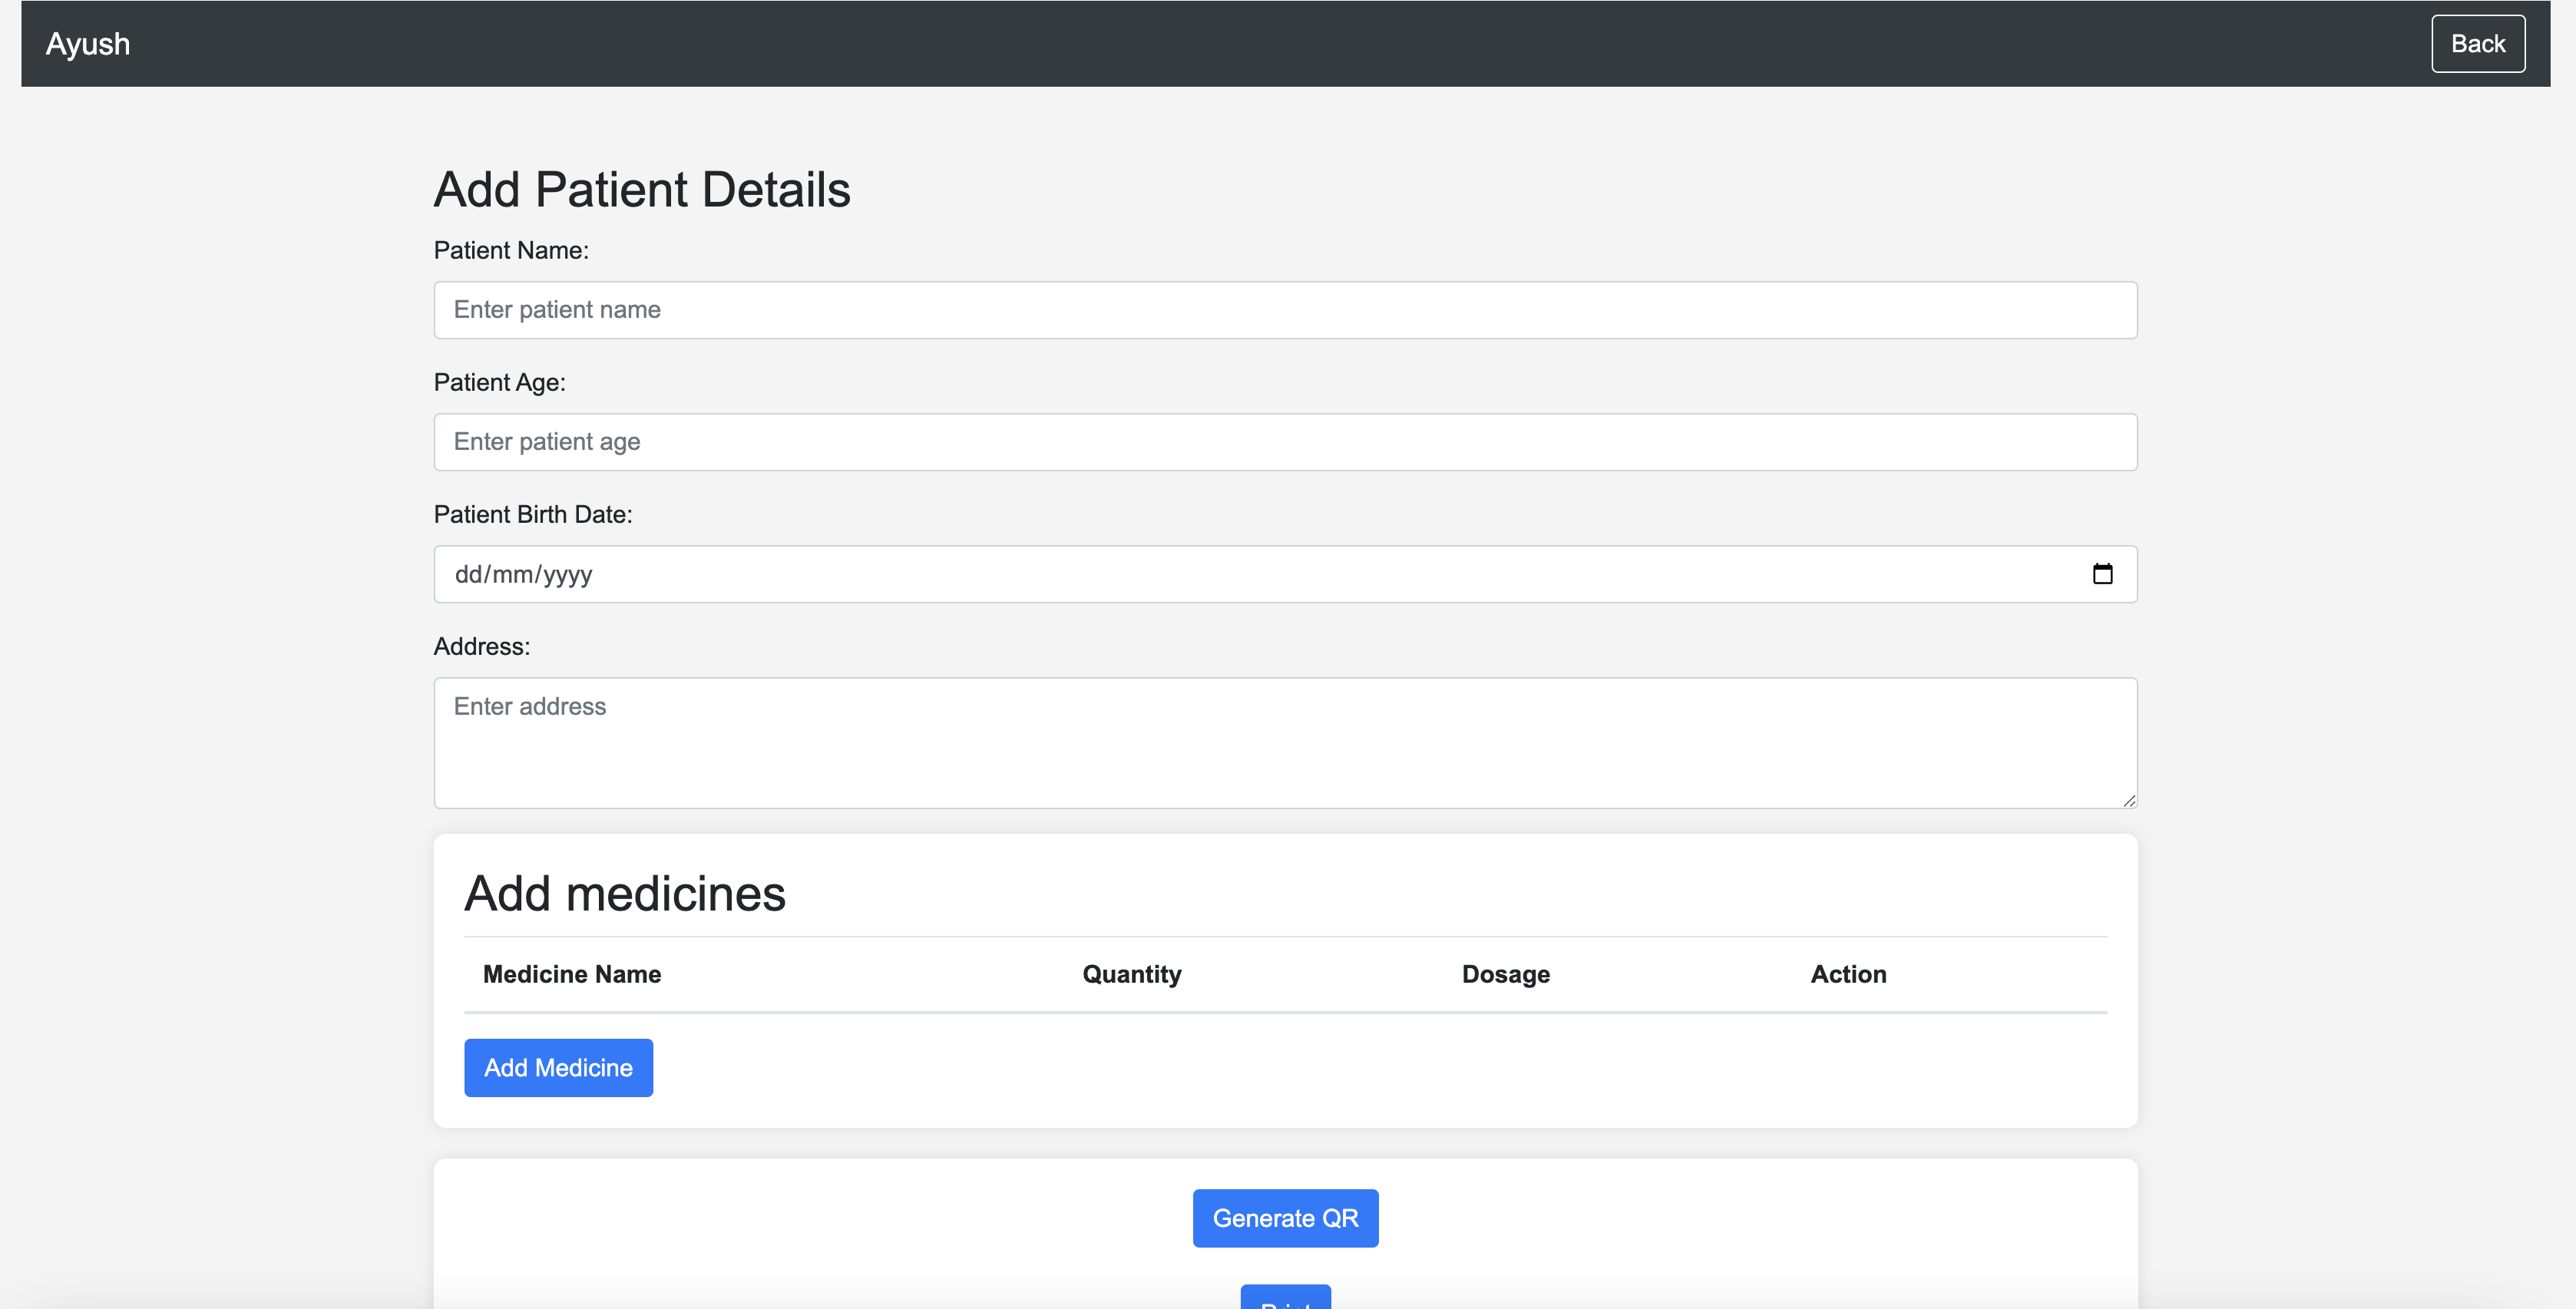Image resolution: width=2576 pixels, height=1309 pixels.
Task: Click the Ayush brand link
Action: pos(88,44)
